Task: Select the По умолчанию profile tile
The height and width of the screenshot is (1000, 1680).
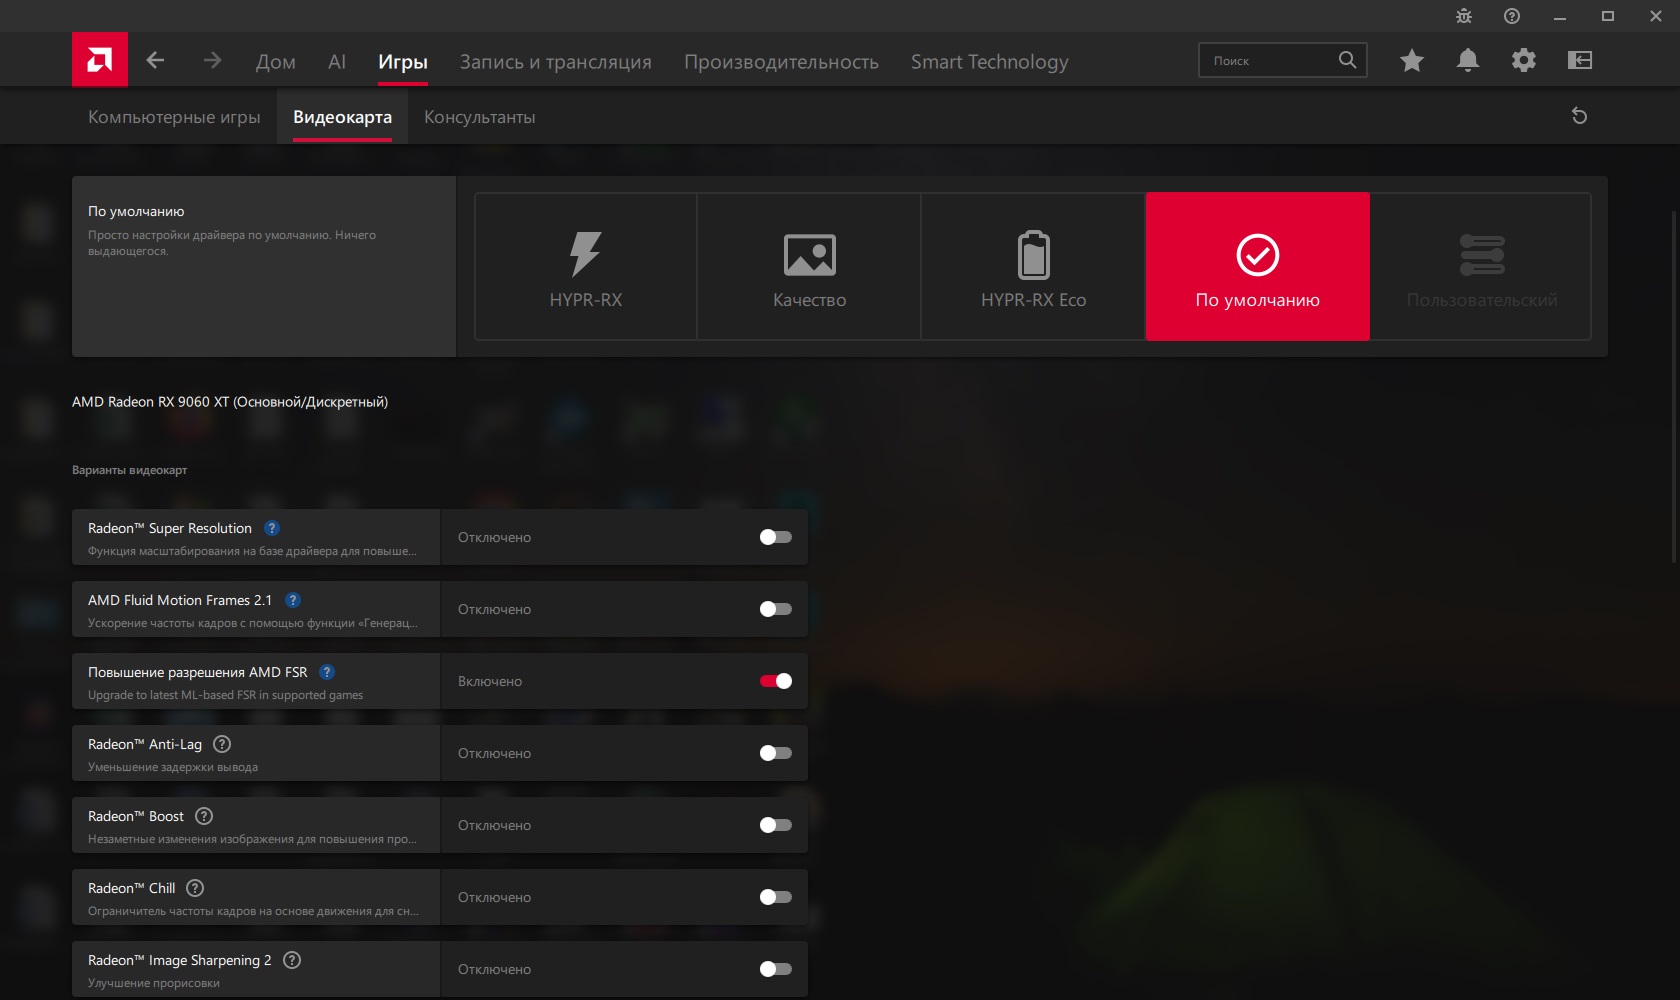Action: tap(1258, 266)
